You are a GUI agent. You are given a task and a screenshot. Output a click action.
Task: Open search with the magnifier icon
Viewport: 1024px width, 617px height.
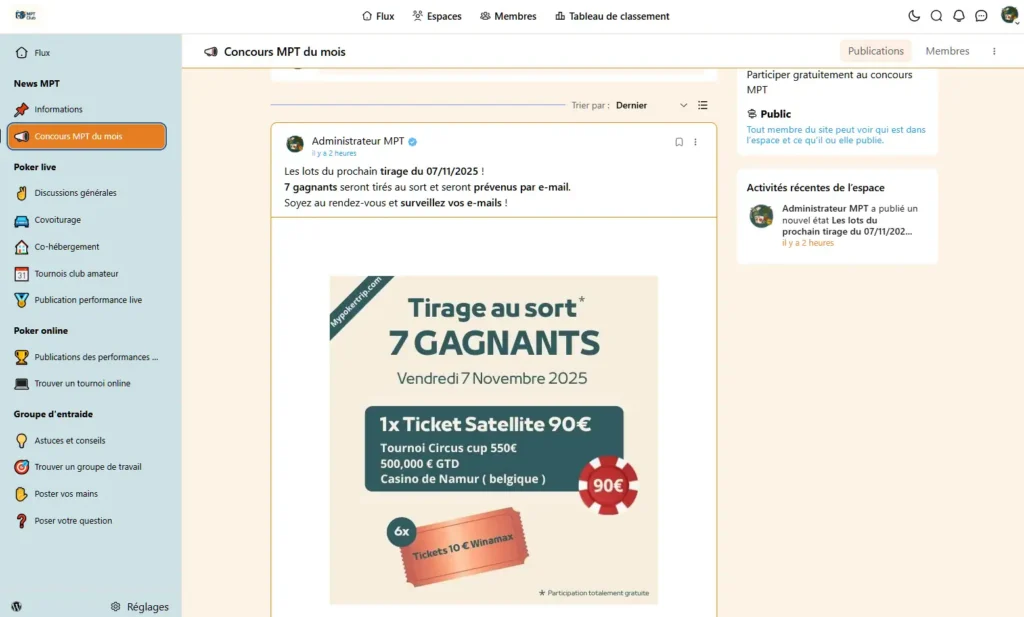[936, 16]
